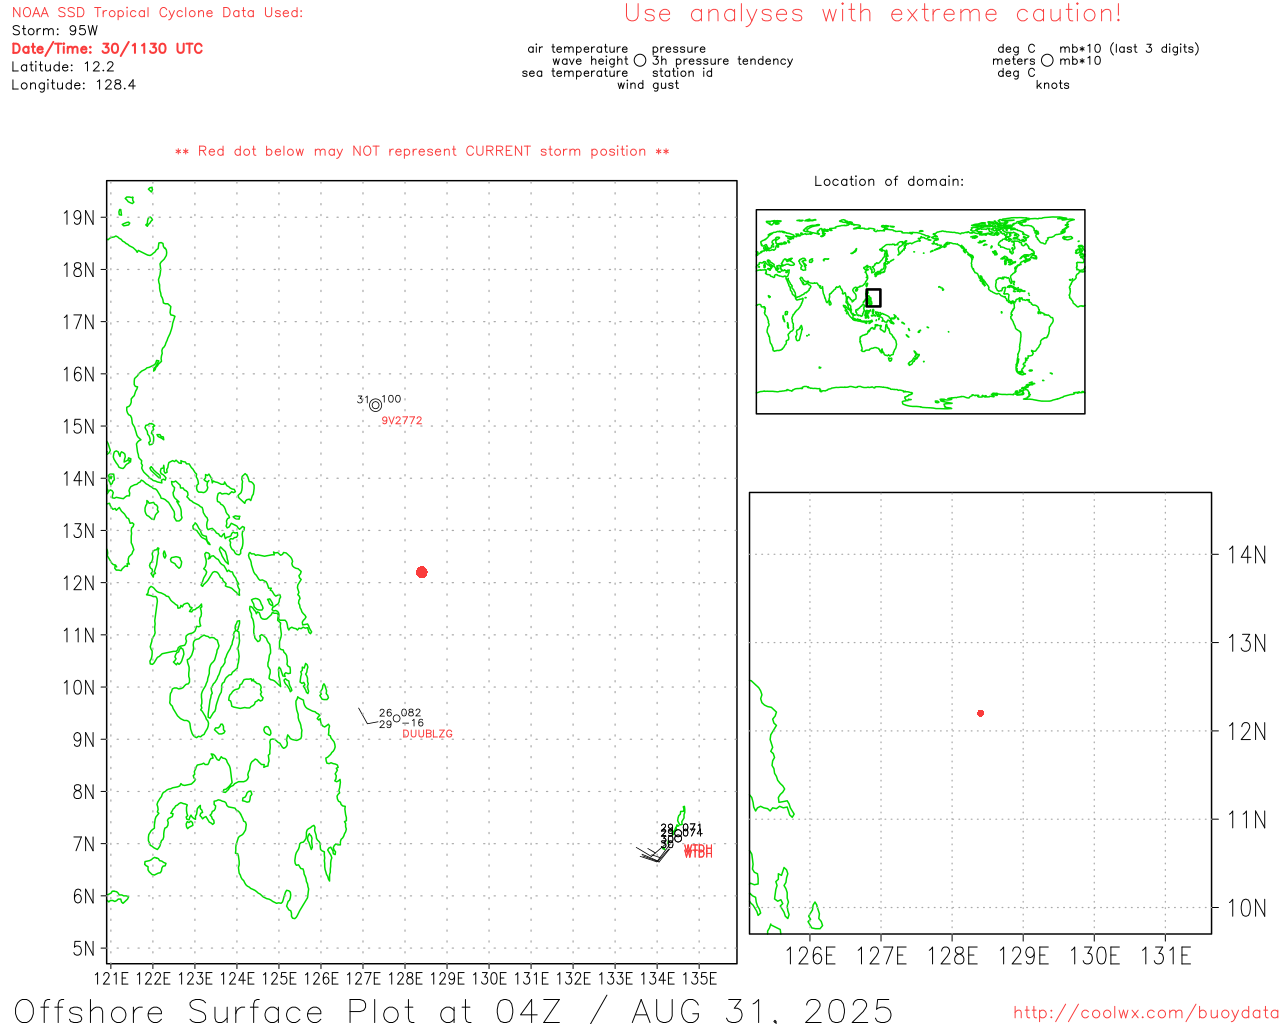Click the red storm dot on main map
Image resolution: width=1280 pixels, height=1024 pixels.
tap(421, 572)
